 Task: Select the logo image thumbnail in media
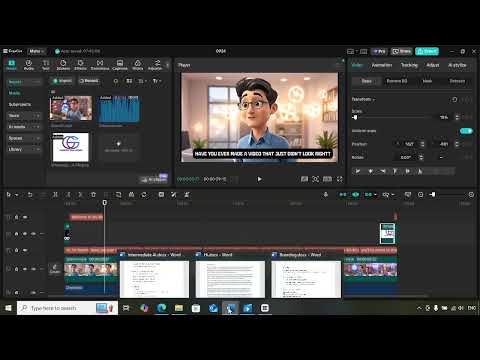[x=71, y=147]
